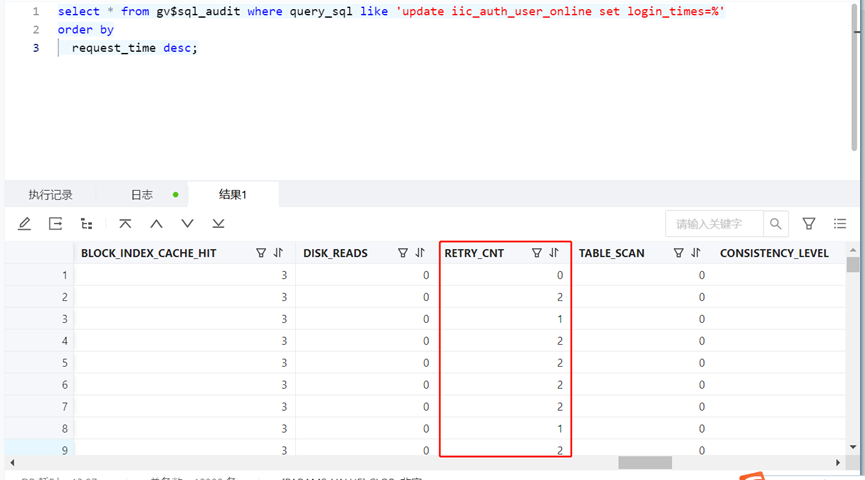The height and width of the screenshot is (480, 865).
Task: Click scroll-right arrow of horizontal scrollbar
Action: (837, 462)
